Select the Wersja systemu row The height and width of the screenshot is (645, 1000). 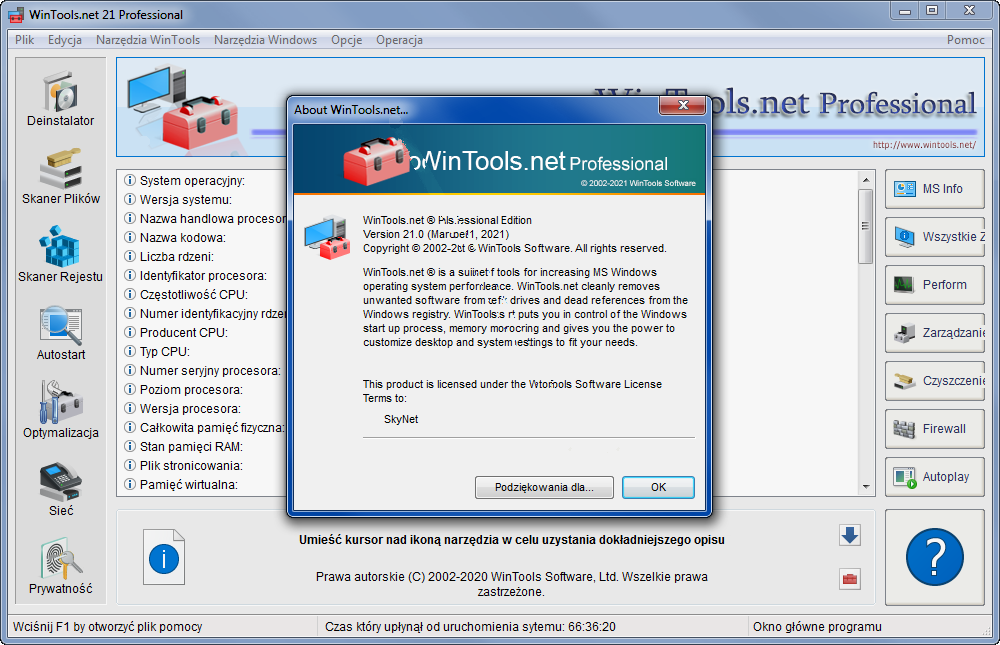coord(178,200)
